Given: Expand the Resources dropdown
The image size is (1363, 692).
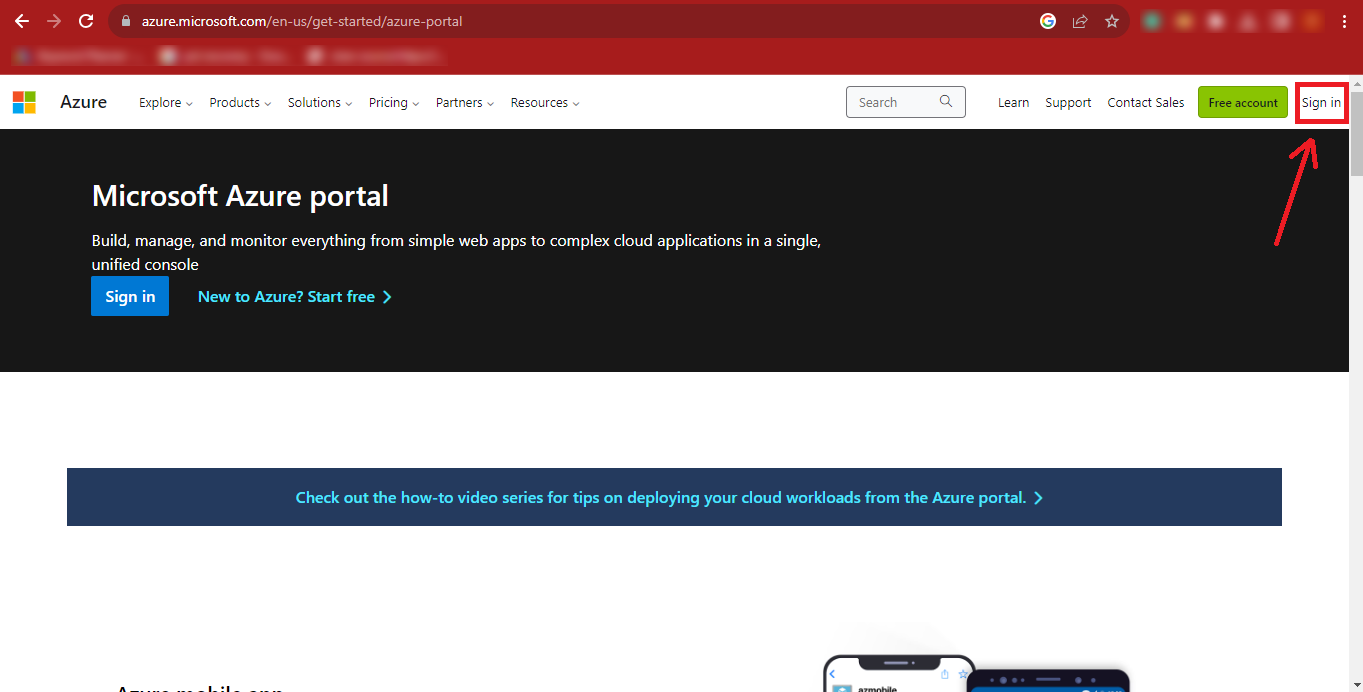Looking at the screenshot, I should [x=545, y=103].
